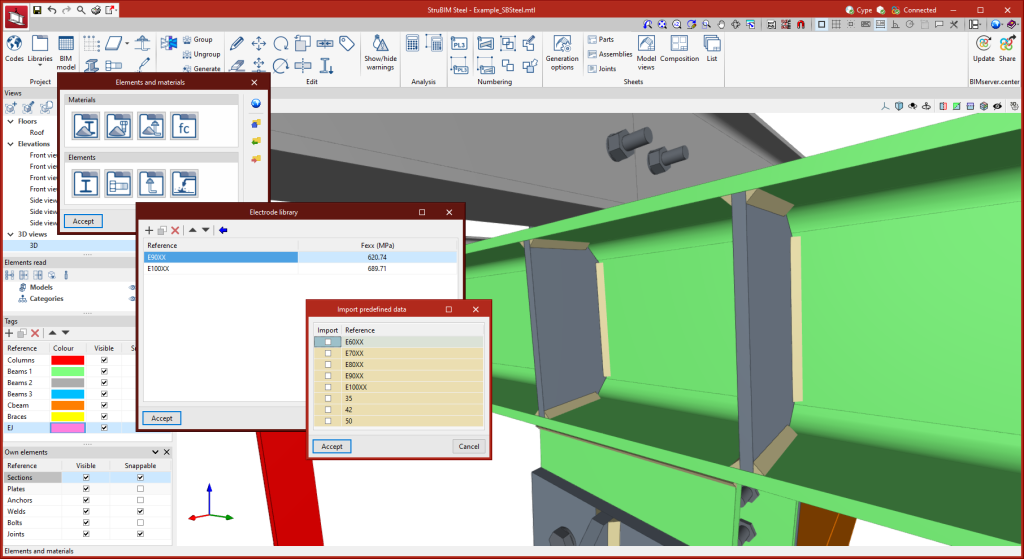Select the Joints sheets item
Image resolution: width=1024 pixels, height=559 pixels.
[601, 69]
